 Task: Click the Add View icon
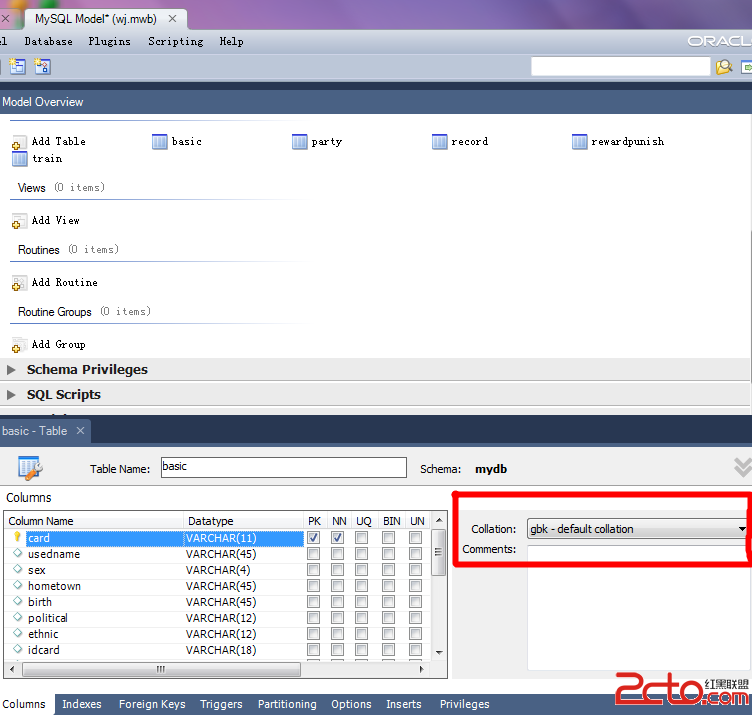pos(19,221)
